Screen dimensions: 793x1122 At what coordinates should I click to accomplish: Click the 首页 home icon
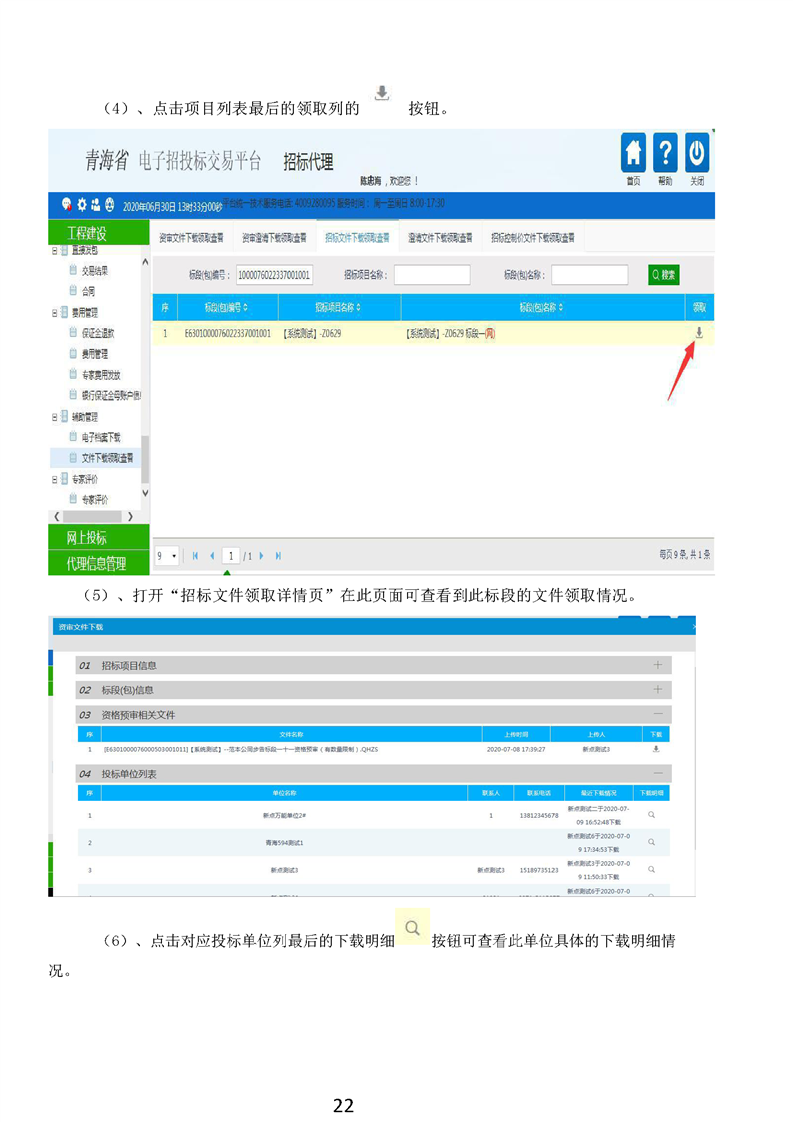point(633,155)
